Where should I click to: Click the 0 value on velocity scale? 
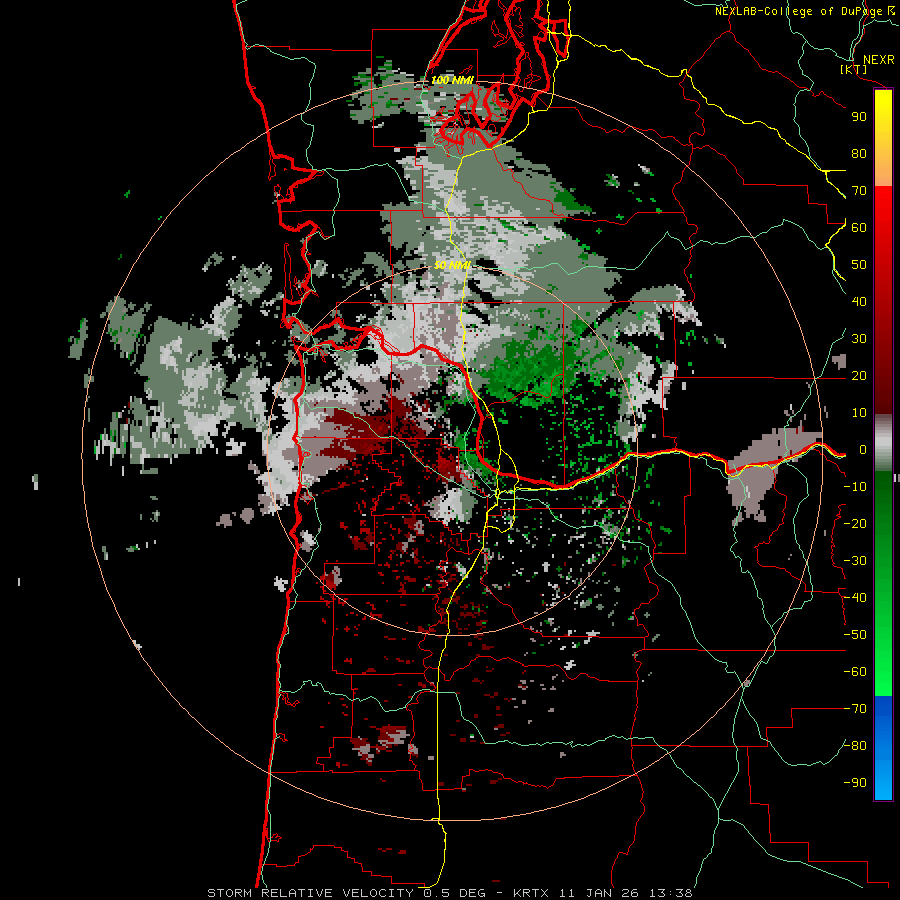[x=863, y=450]
